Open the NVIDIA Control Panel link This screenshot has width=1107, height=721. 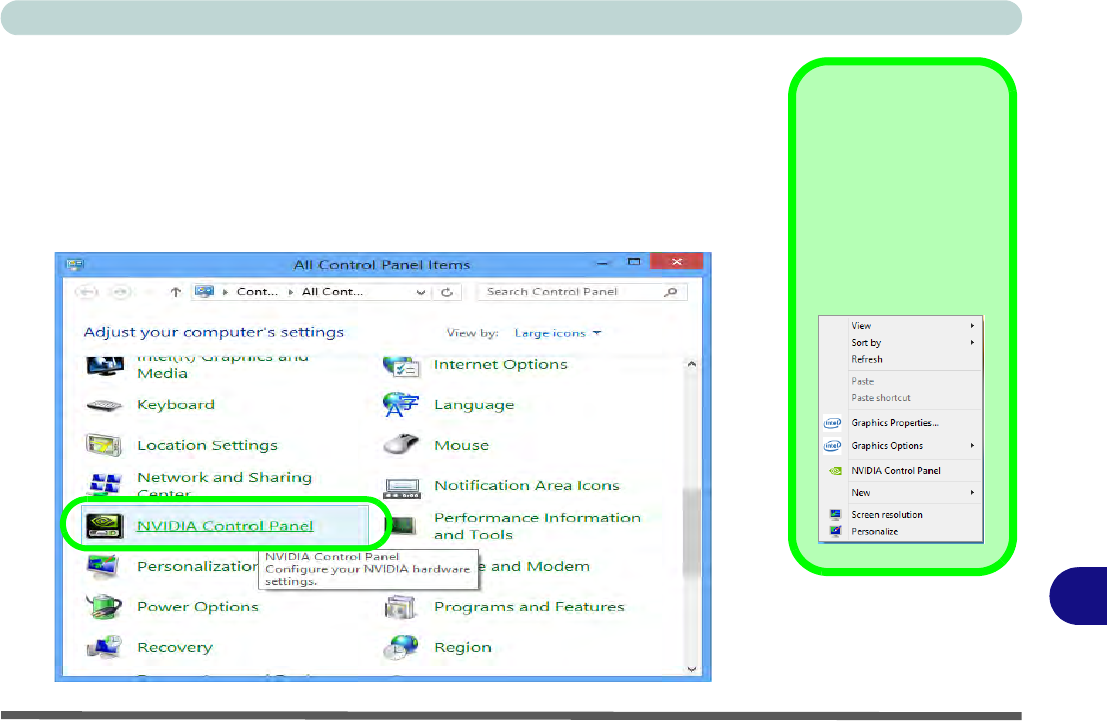225,526
